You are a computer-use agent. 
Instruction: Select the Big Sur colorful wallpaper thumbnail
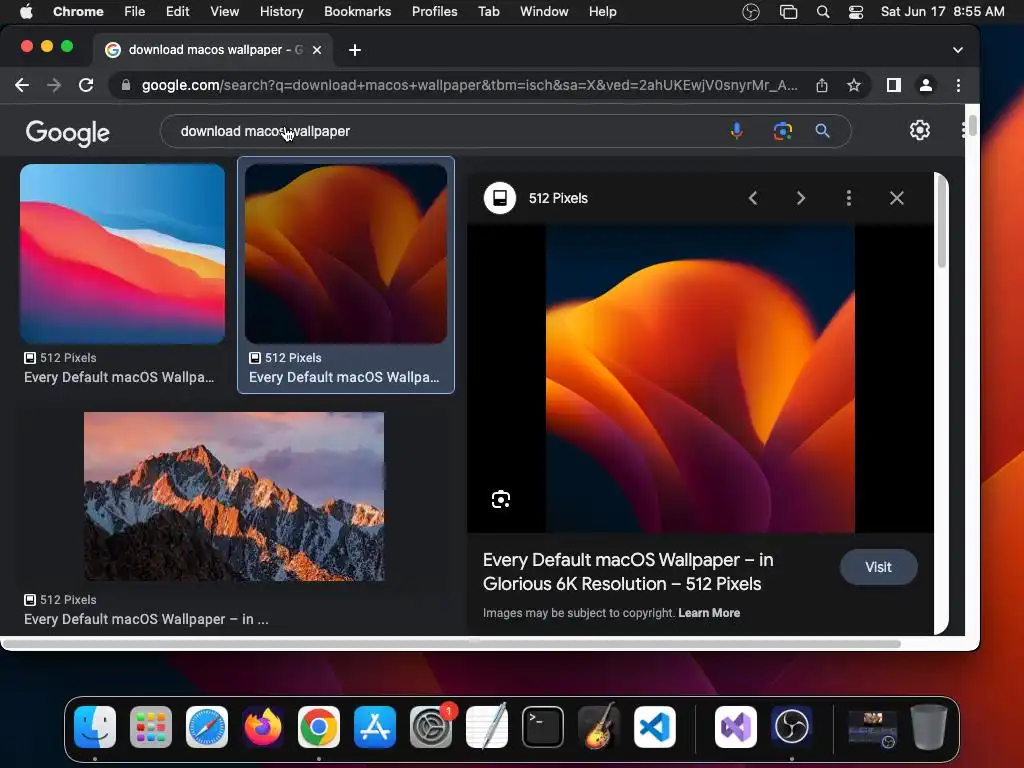pyautogui.click(x=123, y=253)
